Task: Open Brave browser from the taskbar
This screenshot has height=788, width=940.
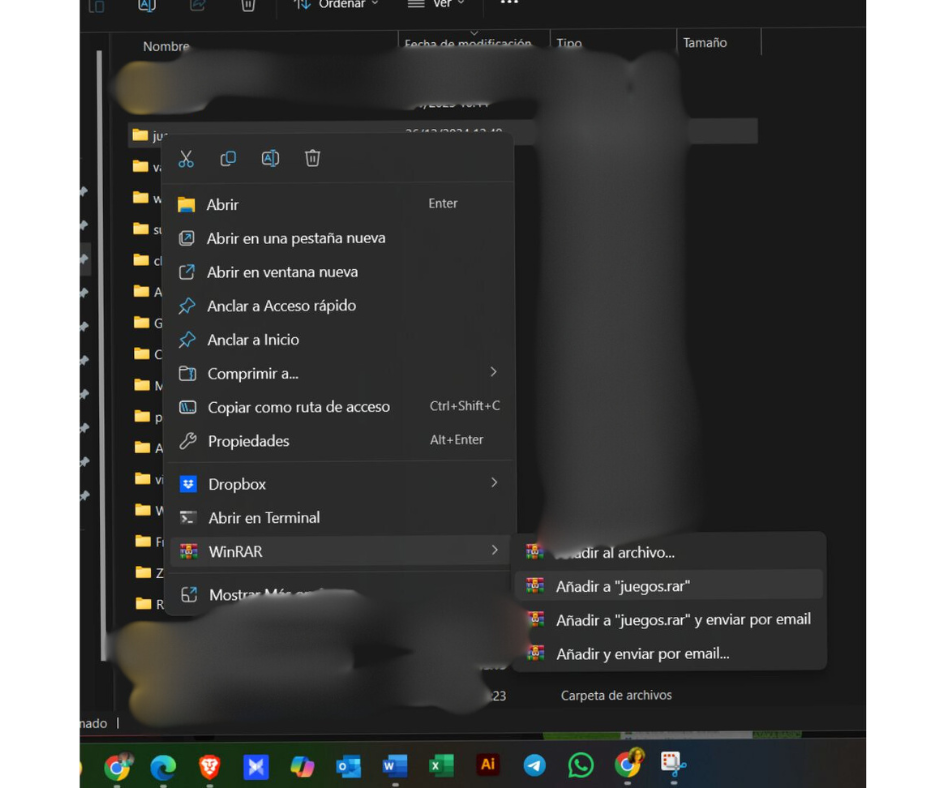Action: coord(209,767)
